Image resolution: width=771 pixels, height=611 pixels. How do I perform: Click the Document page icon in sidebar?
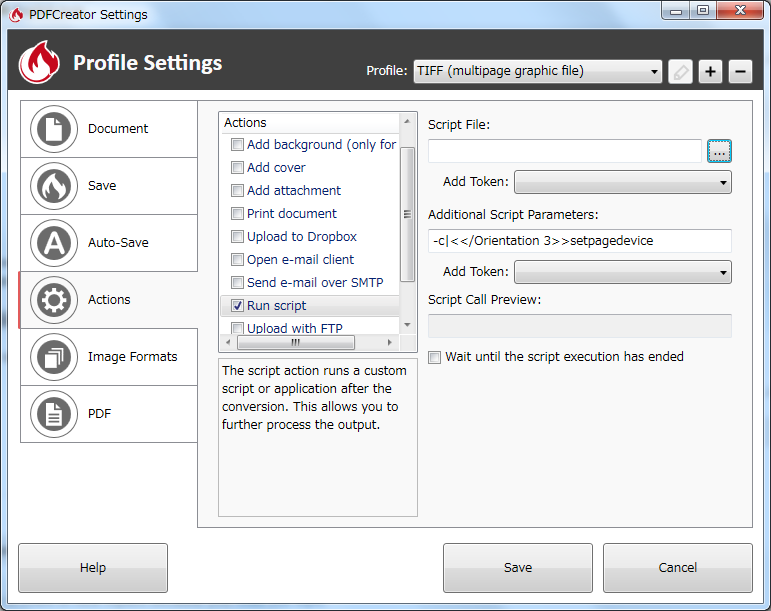point(54,129)
